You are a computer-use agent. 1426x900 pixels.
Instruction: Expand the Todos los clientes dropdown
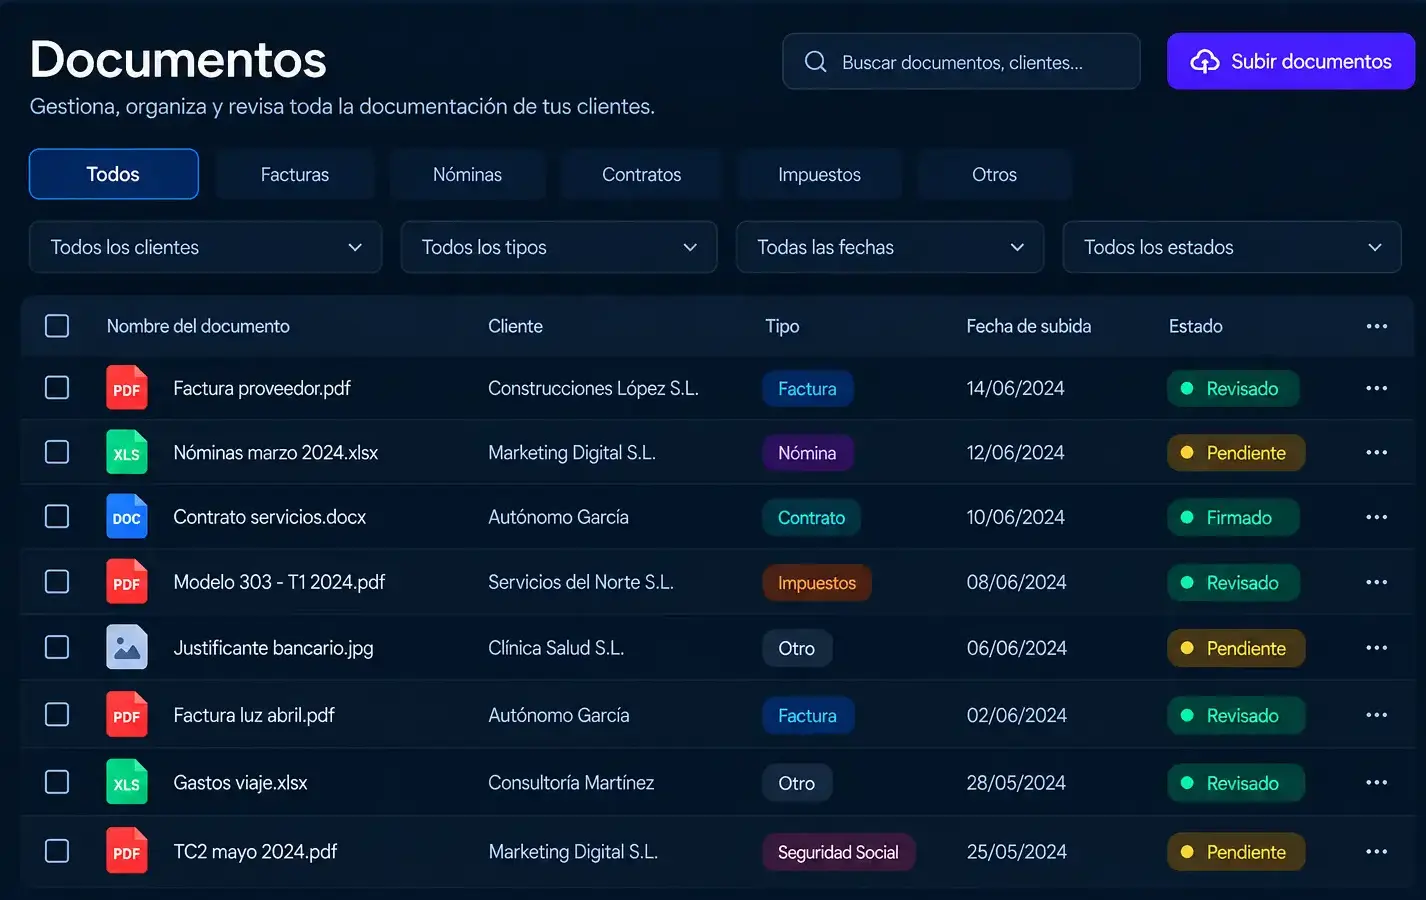pos(206,247)
